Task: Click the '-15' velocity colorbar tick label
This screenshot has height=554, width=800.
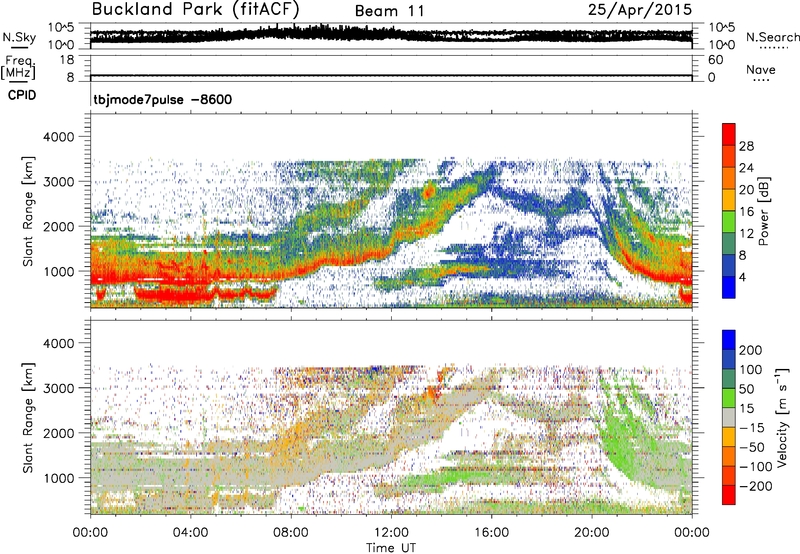Action: tap(752, 428)
